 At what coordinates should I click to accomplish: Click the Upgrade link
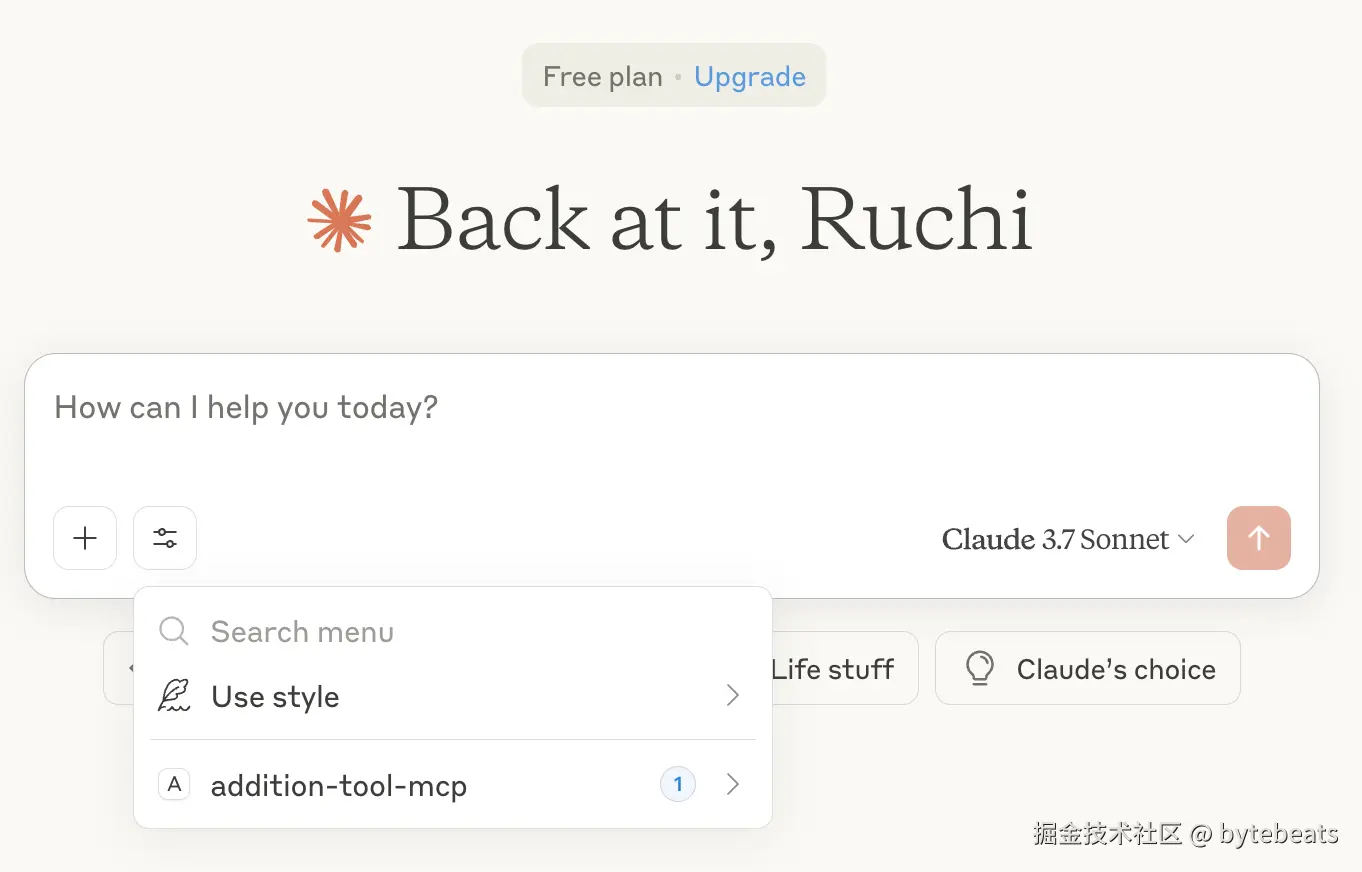[x=750, y=77]
